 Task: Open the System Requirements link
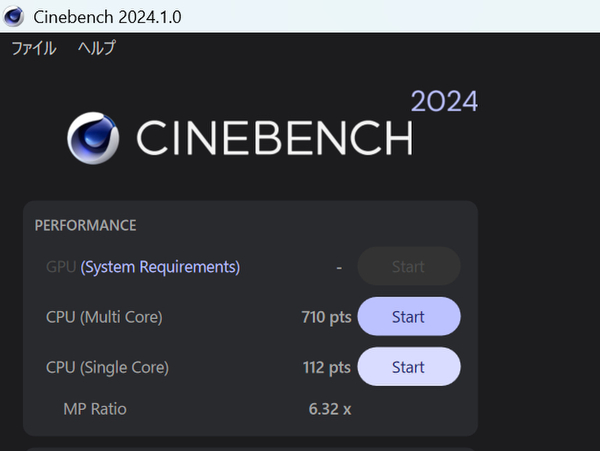click(x=160, y=267)
